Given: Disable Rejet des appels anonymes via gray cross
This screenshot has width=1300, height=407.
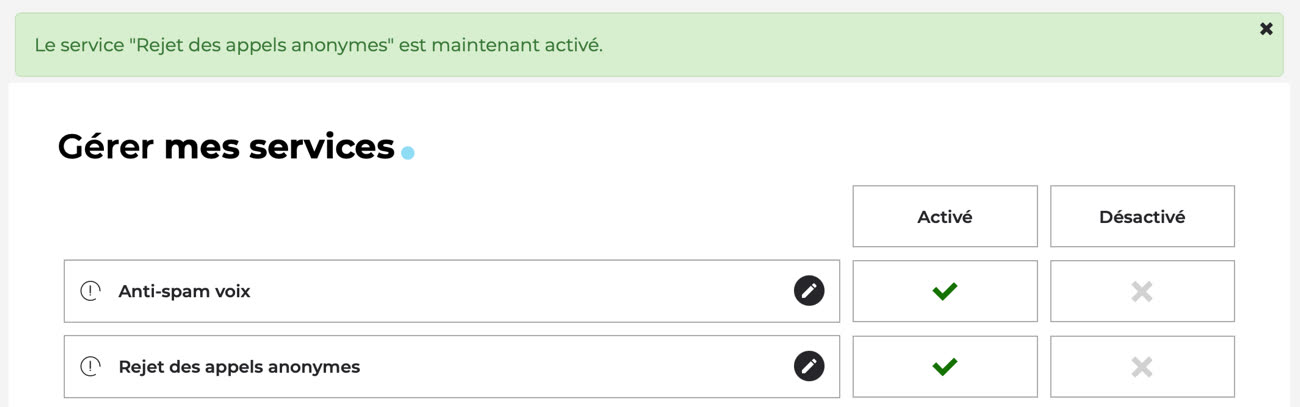Looking at the screenshot, I should click(x=1141, y=367).
